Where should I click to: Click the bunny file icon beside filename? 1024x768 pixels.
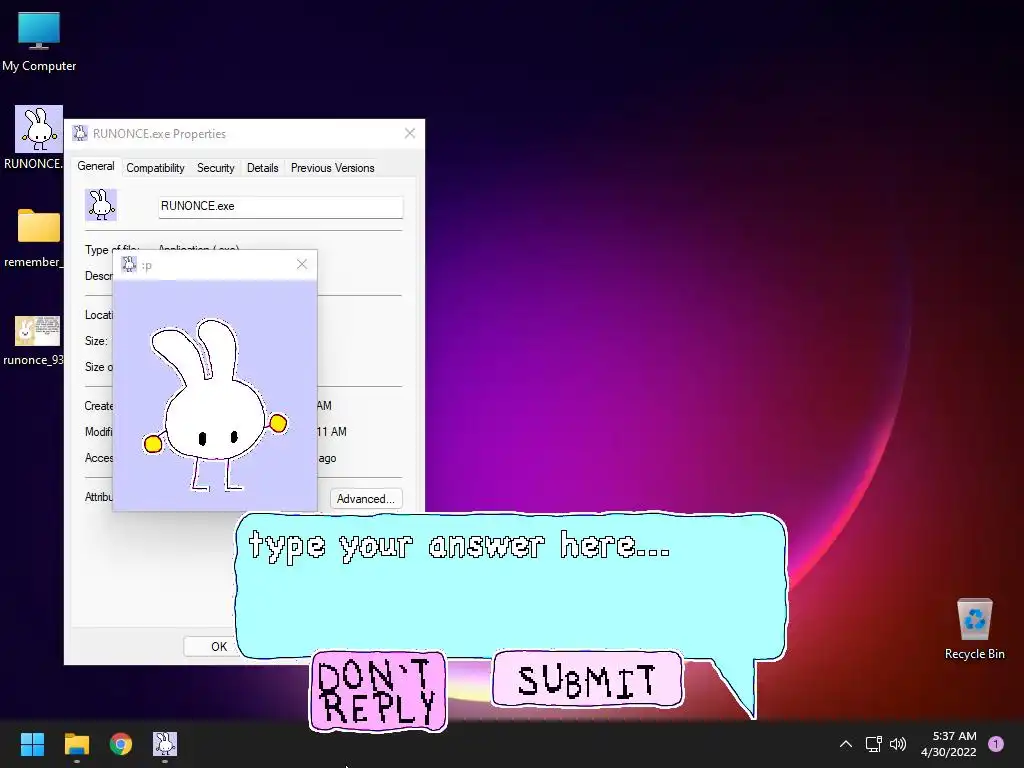click(x=101, y=205)
